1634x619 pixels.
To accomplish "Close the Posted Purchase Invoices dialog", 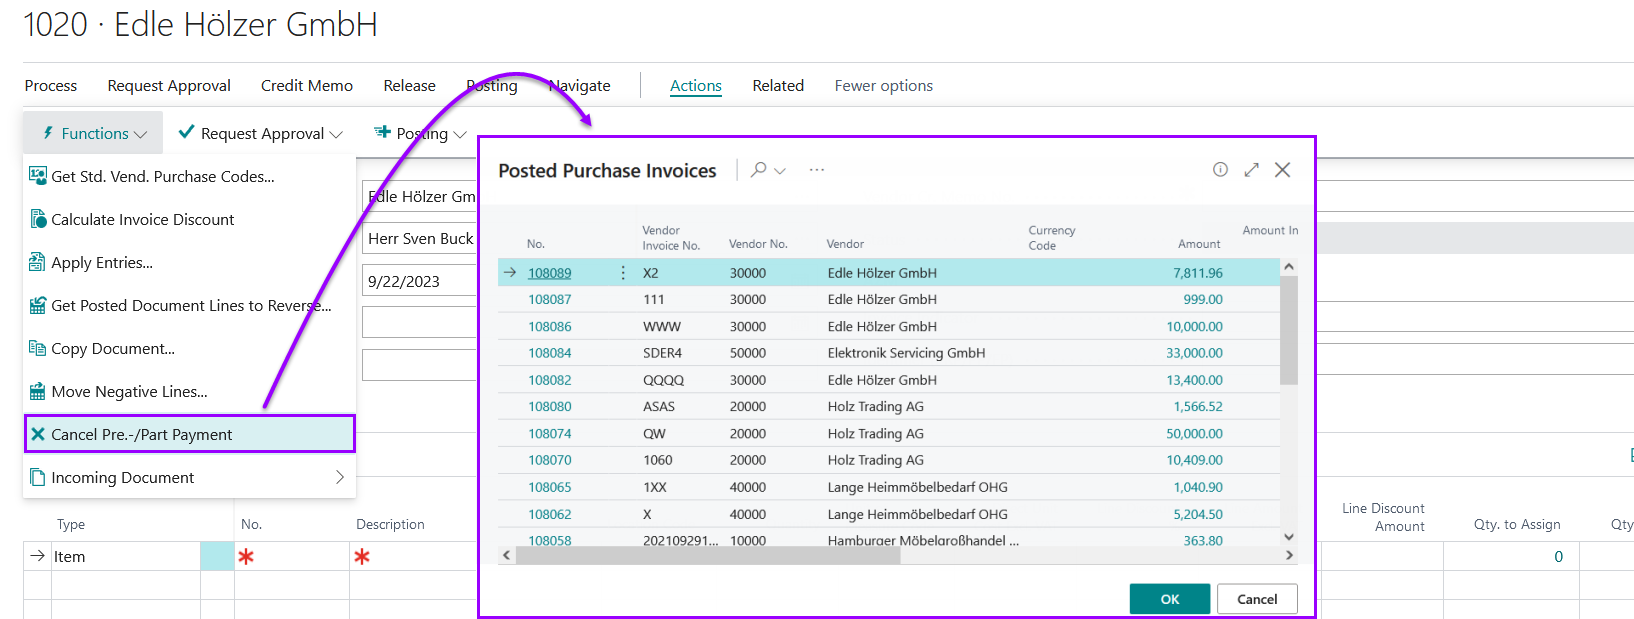I will [1282, 170].
